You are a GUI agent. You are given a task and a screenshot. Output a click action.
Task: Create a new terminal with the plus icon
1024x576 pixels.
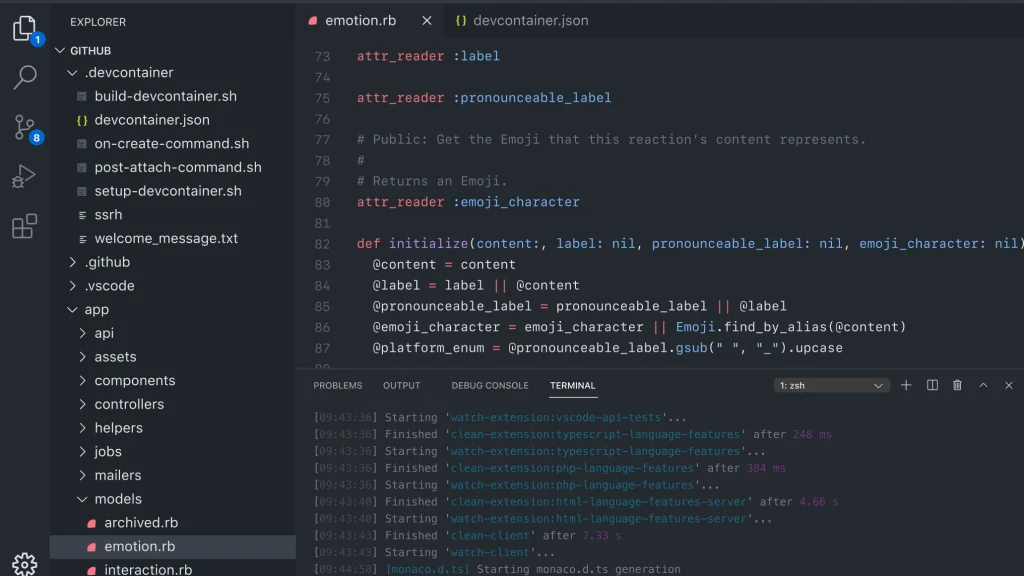click(906, 385)
